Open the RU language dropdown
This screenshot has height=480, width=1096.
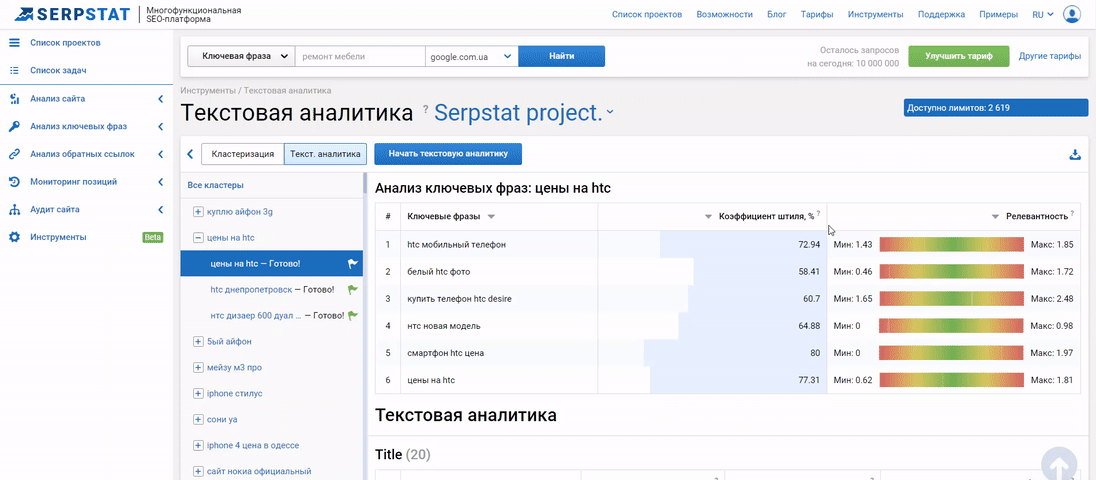1043,14
